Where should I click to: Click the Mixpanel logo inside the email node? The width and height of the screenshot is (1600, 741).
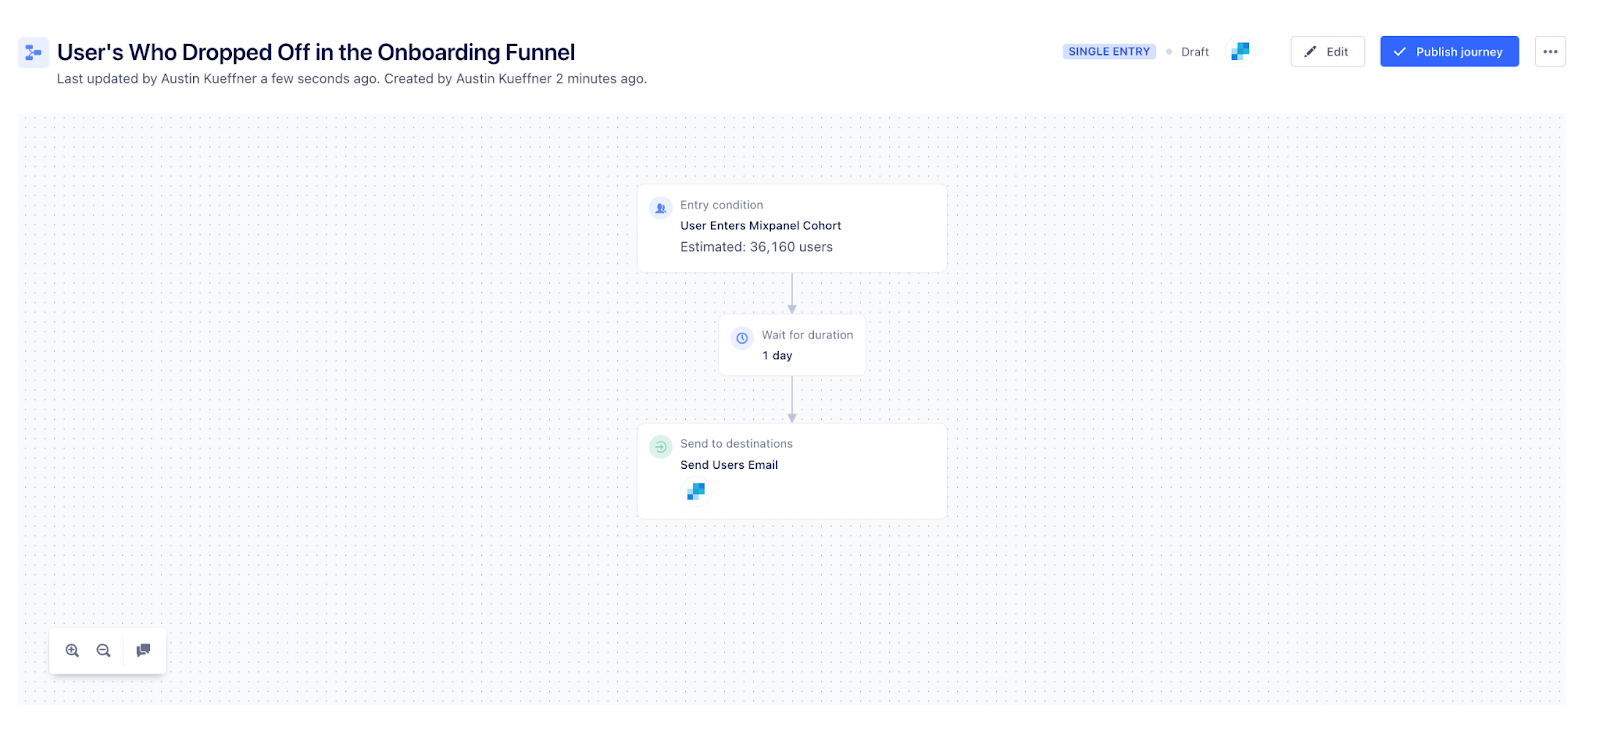coord(695,491)
